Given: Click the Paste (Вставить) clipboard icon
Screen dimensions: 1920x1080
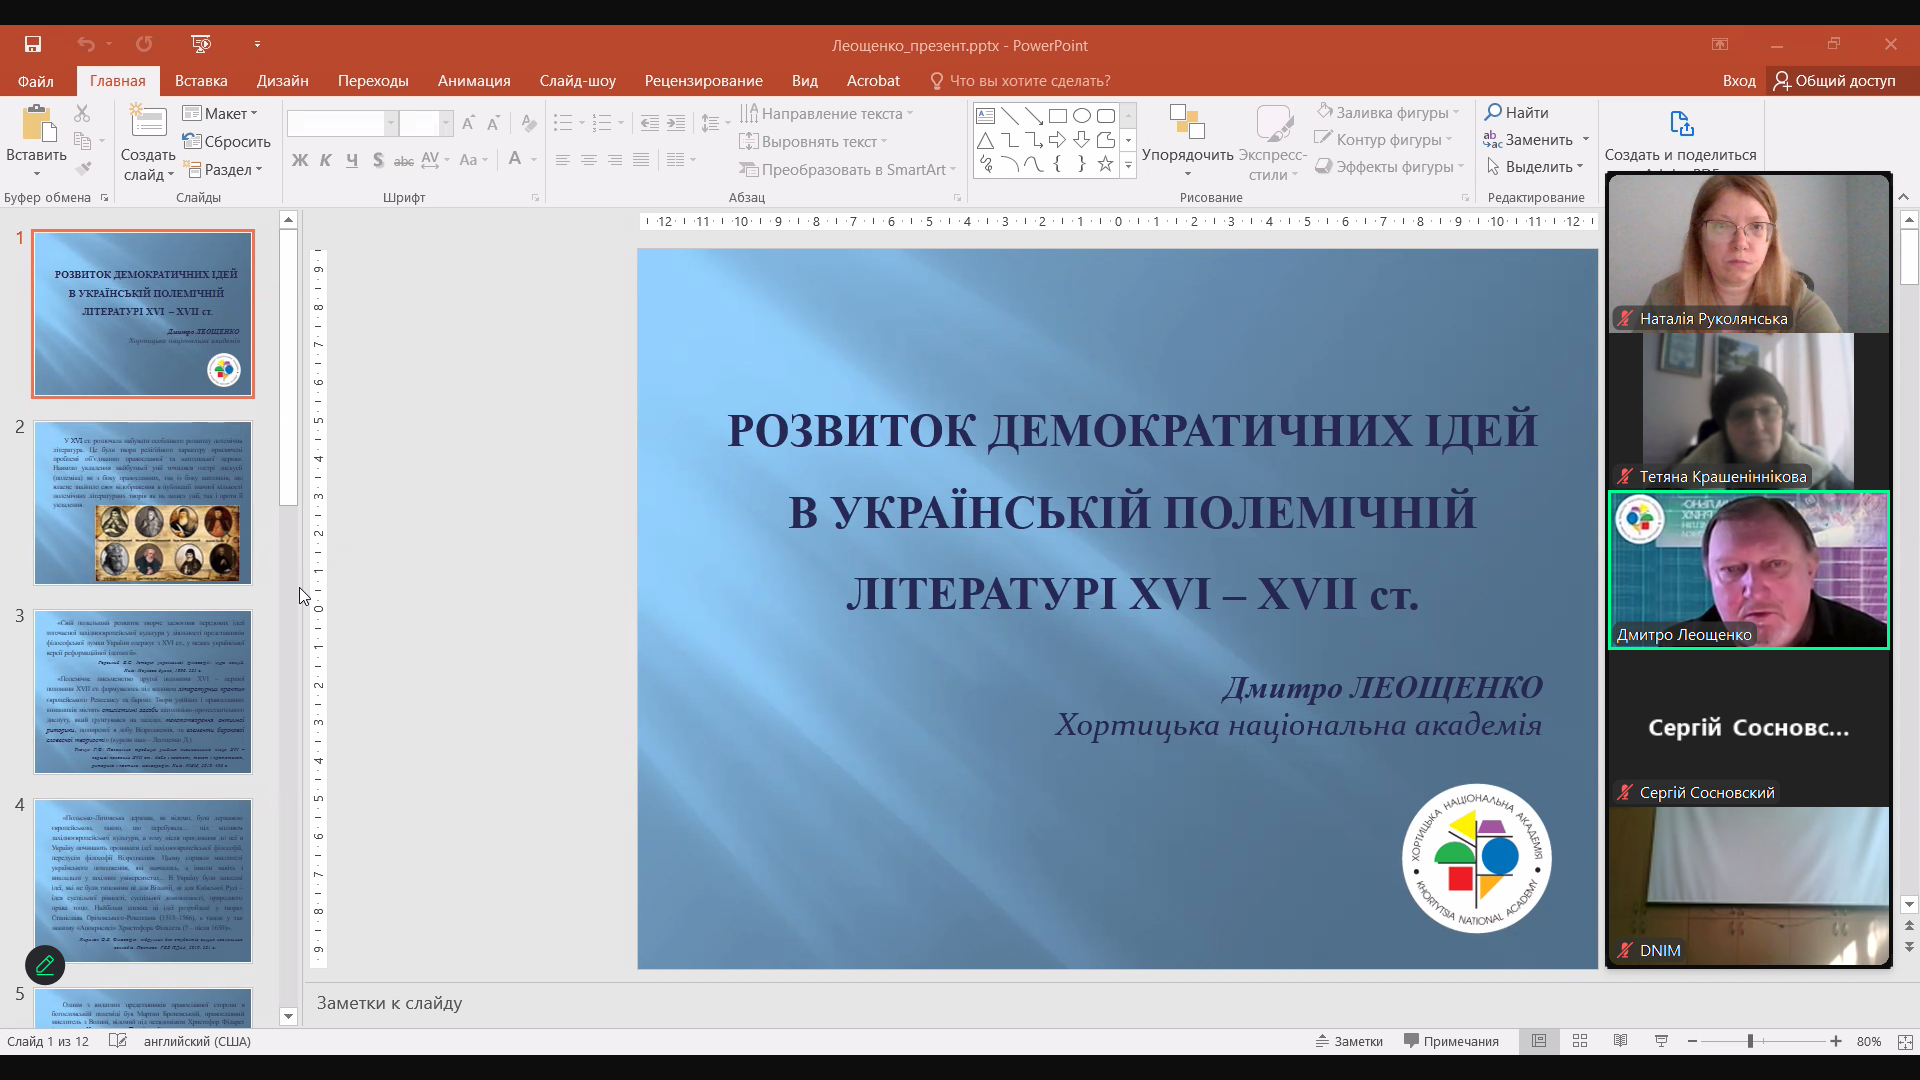Looking at the screenshot, I should 37,125.
